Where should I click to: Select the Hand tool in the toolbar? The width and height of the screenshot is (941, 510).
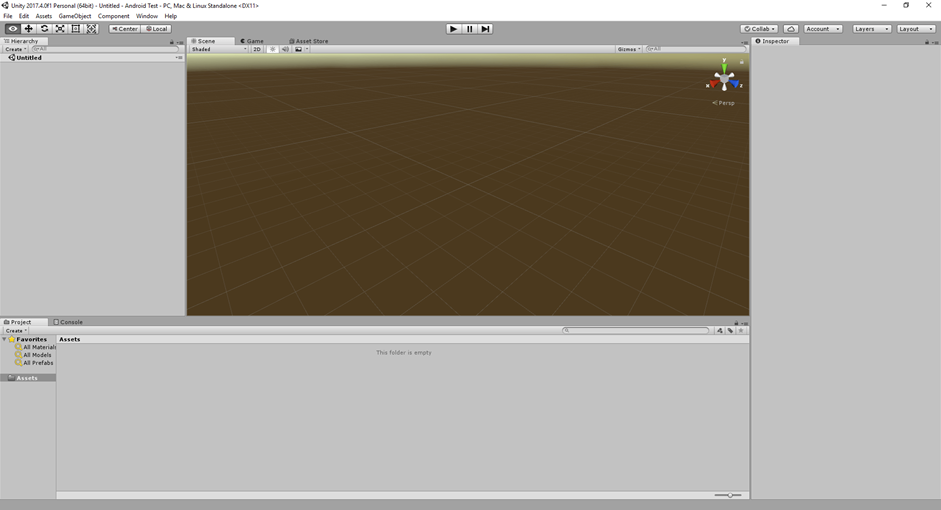click(13, 29)
